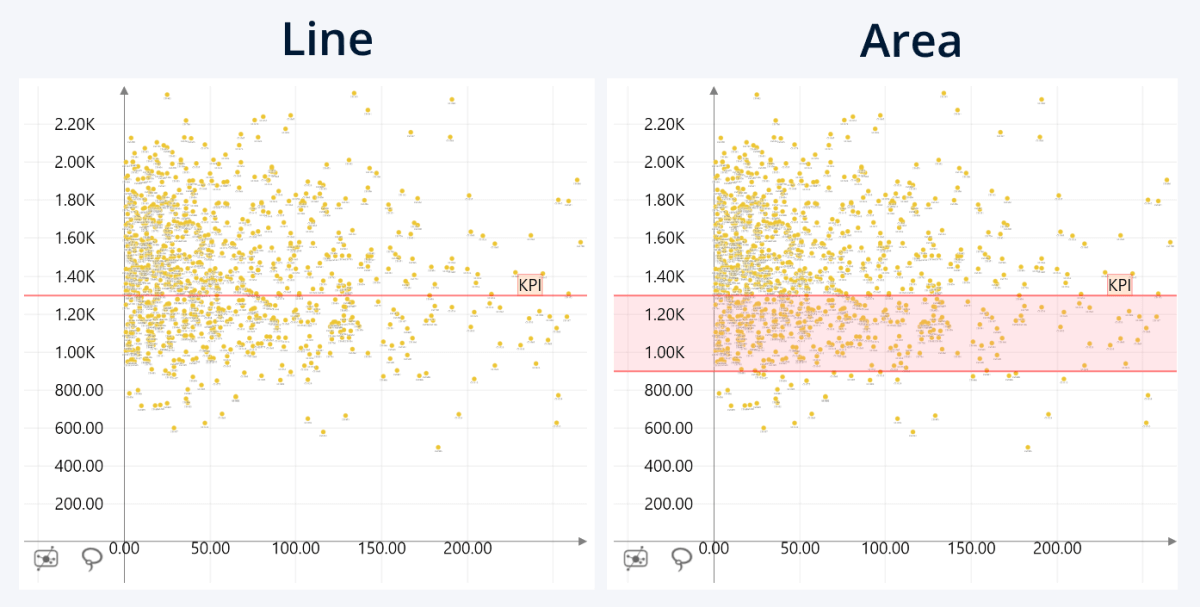This screenshot has width=1200, height=607.
Task: Click the KPI label on the Line chart
Action: point(529,286)
